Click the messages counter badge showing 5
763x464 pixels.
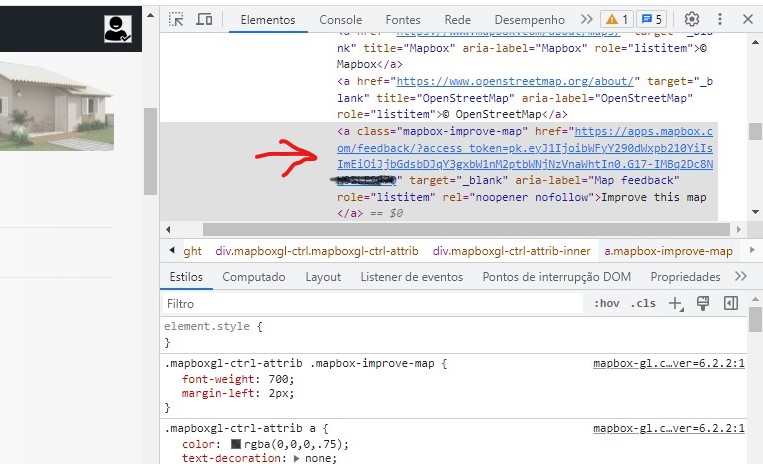(652, 19)
